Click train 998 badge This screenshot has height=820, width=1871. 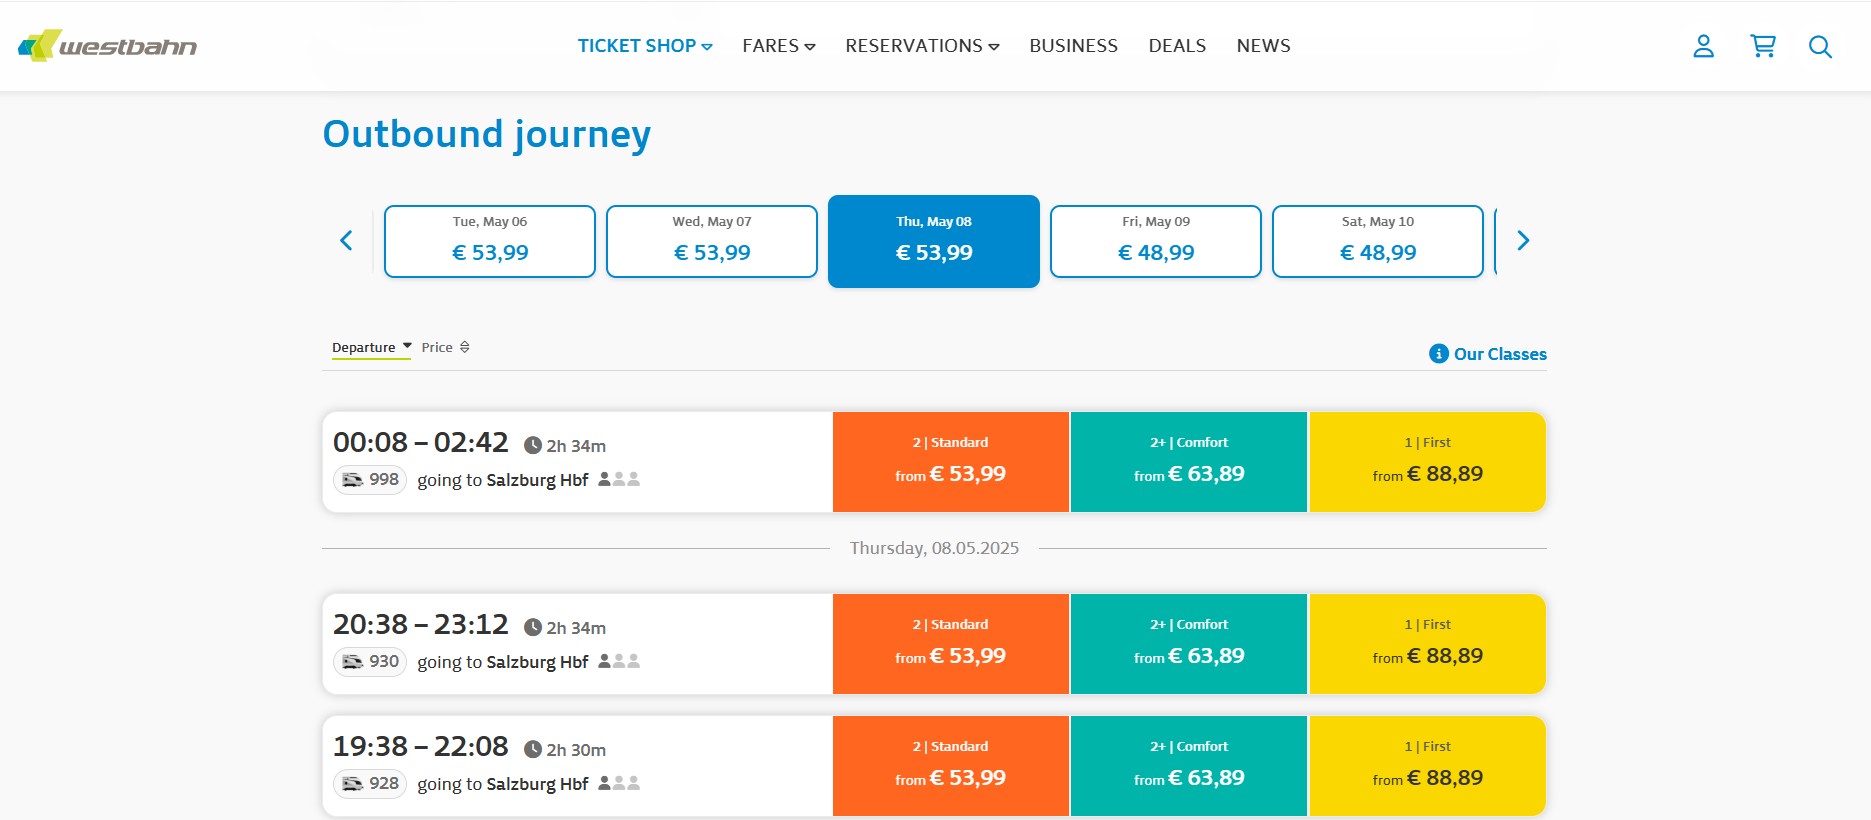pos(370,480)
